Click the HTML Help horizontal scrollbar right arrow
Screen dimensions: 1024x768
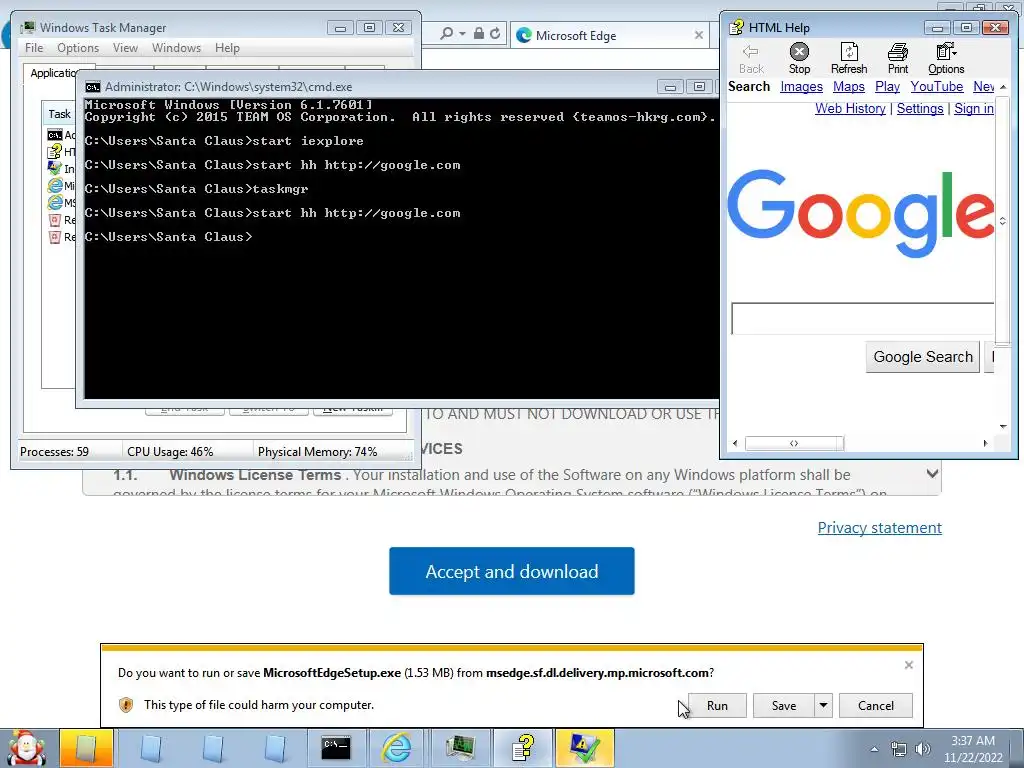click(985, 443)
